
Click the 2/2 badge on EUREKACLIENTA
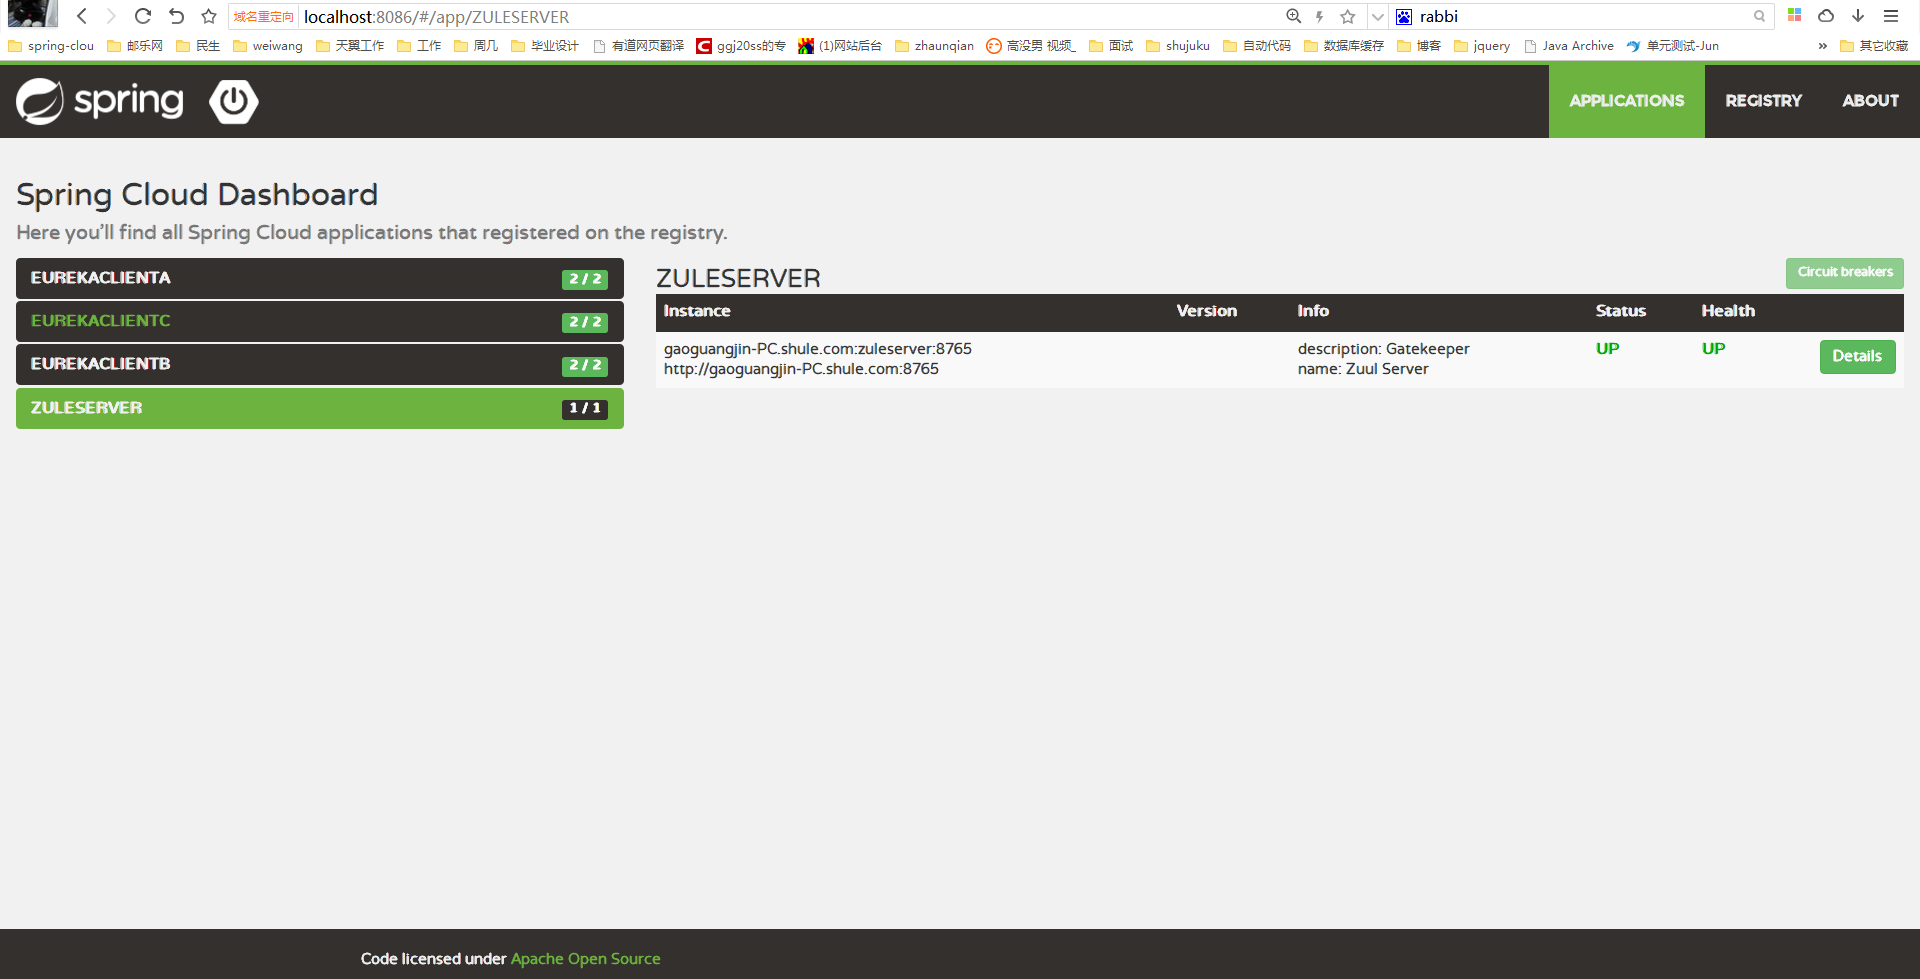point(585,279)
